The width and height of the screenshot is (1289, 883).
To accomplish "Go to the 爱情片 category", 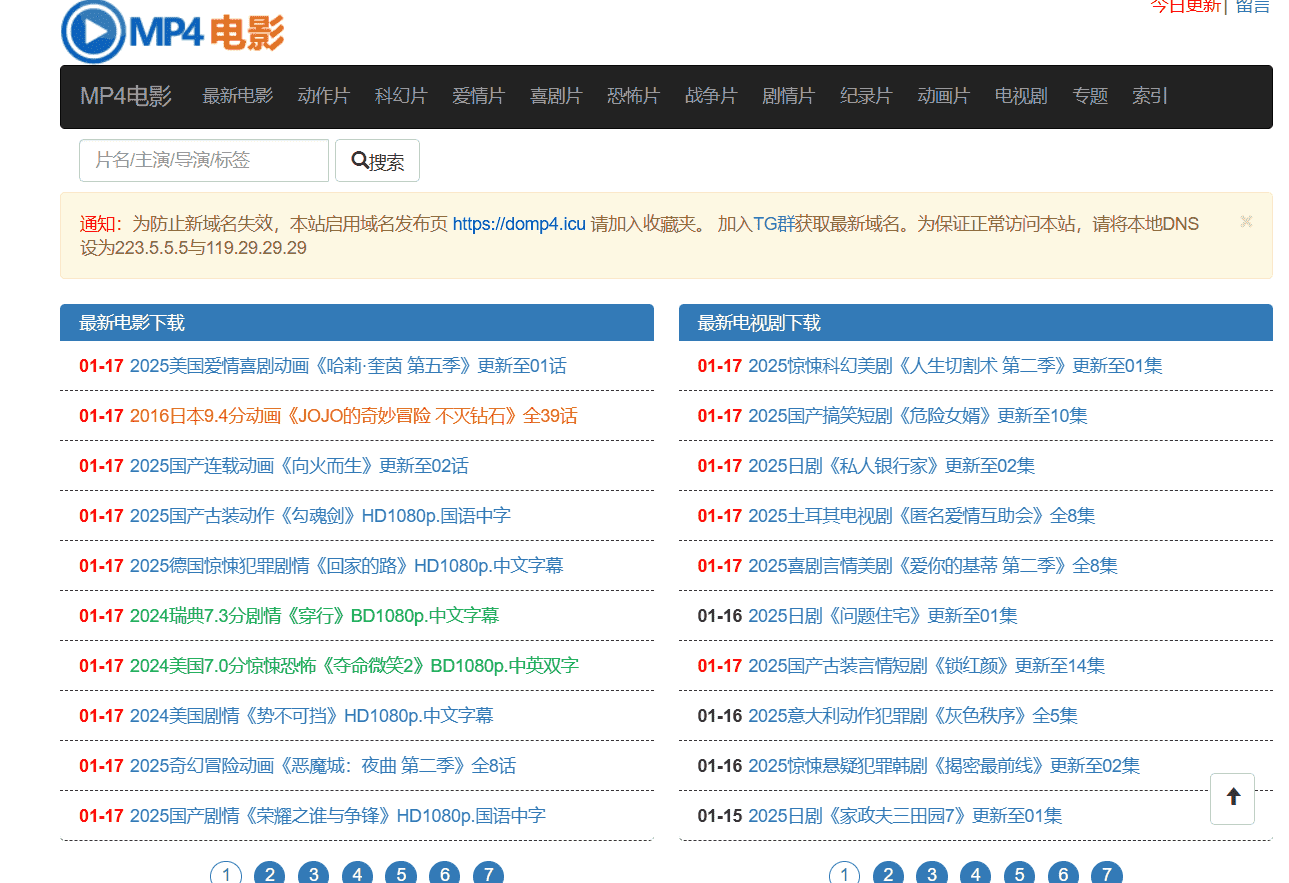I will pos(479,96).
